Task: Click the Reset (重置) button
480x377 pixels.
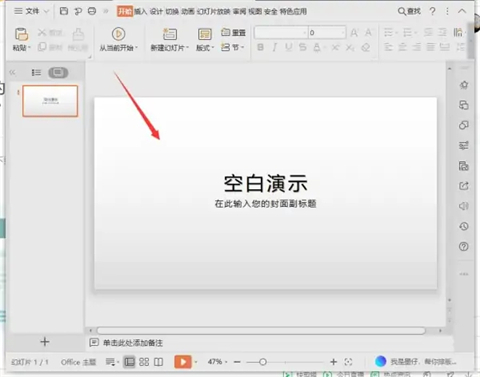Action: (x=233, y=32)
